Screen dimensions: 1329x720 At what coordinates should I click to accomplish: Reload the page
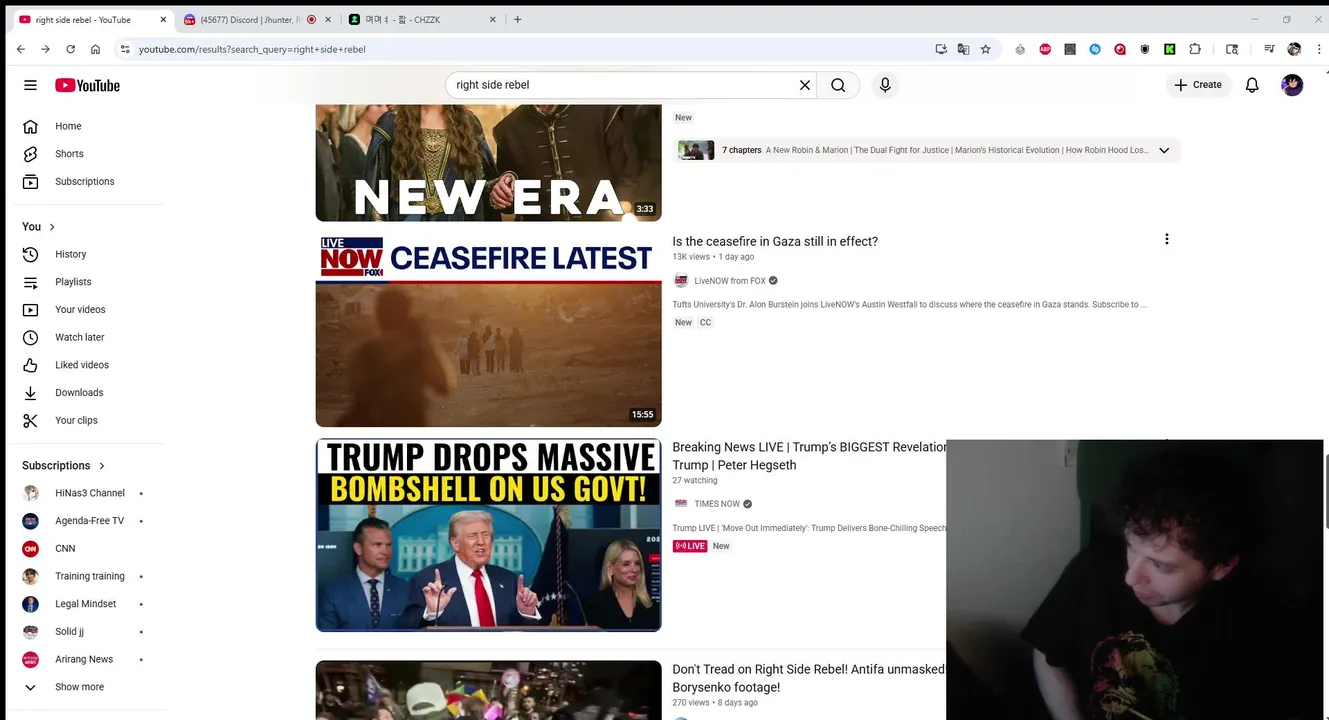(70, 49)
